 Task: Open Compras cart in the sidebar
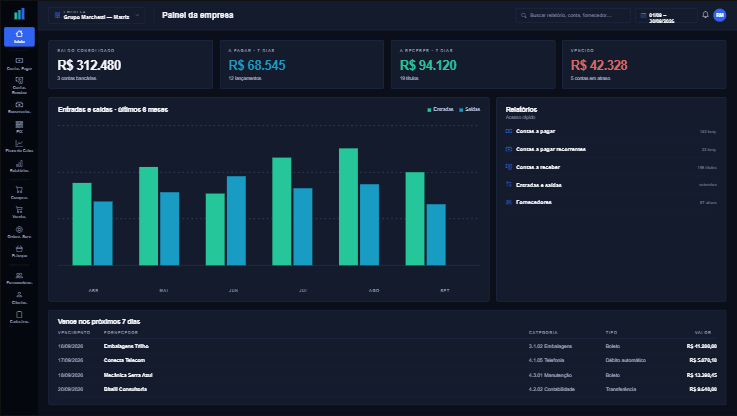pos(19,193)
